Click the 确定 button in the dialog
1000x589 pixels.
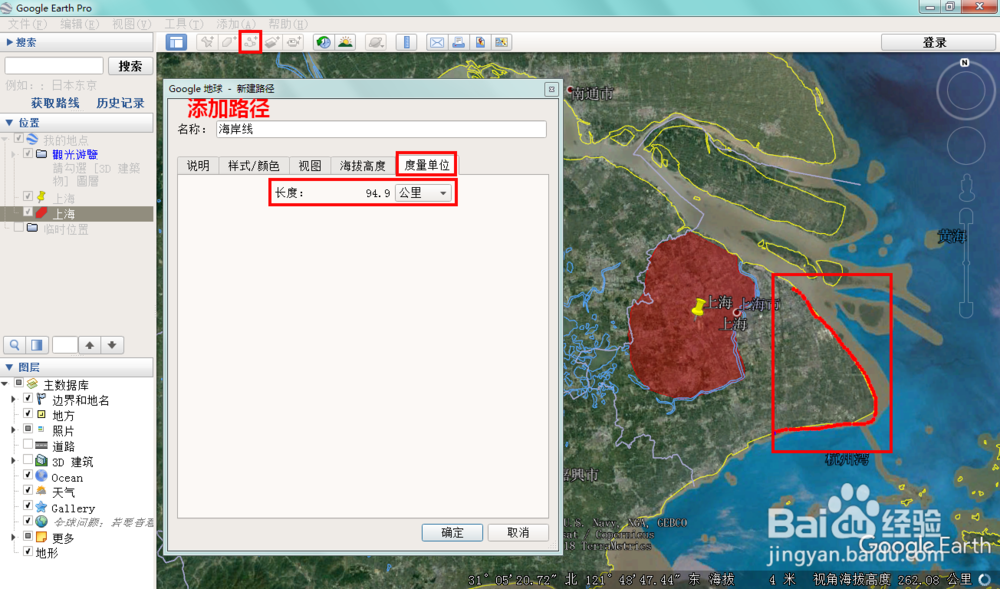(452, 532)
